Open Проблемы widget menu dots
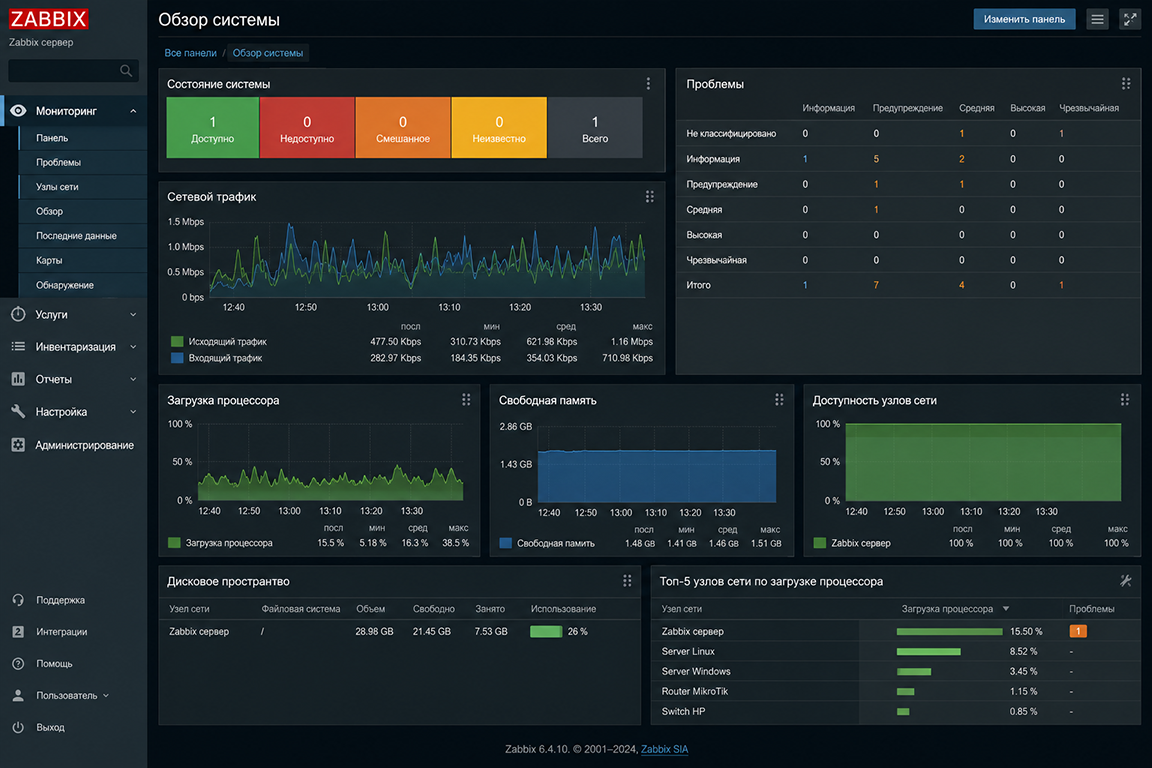 [1126, 84]
